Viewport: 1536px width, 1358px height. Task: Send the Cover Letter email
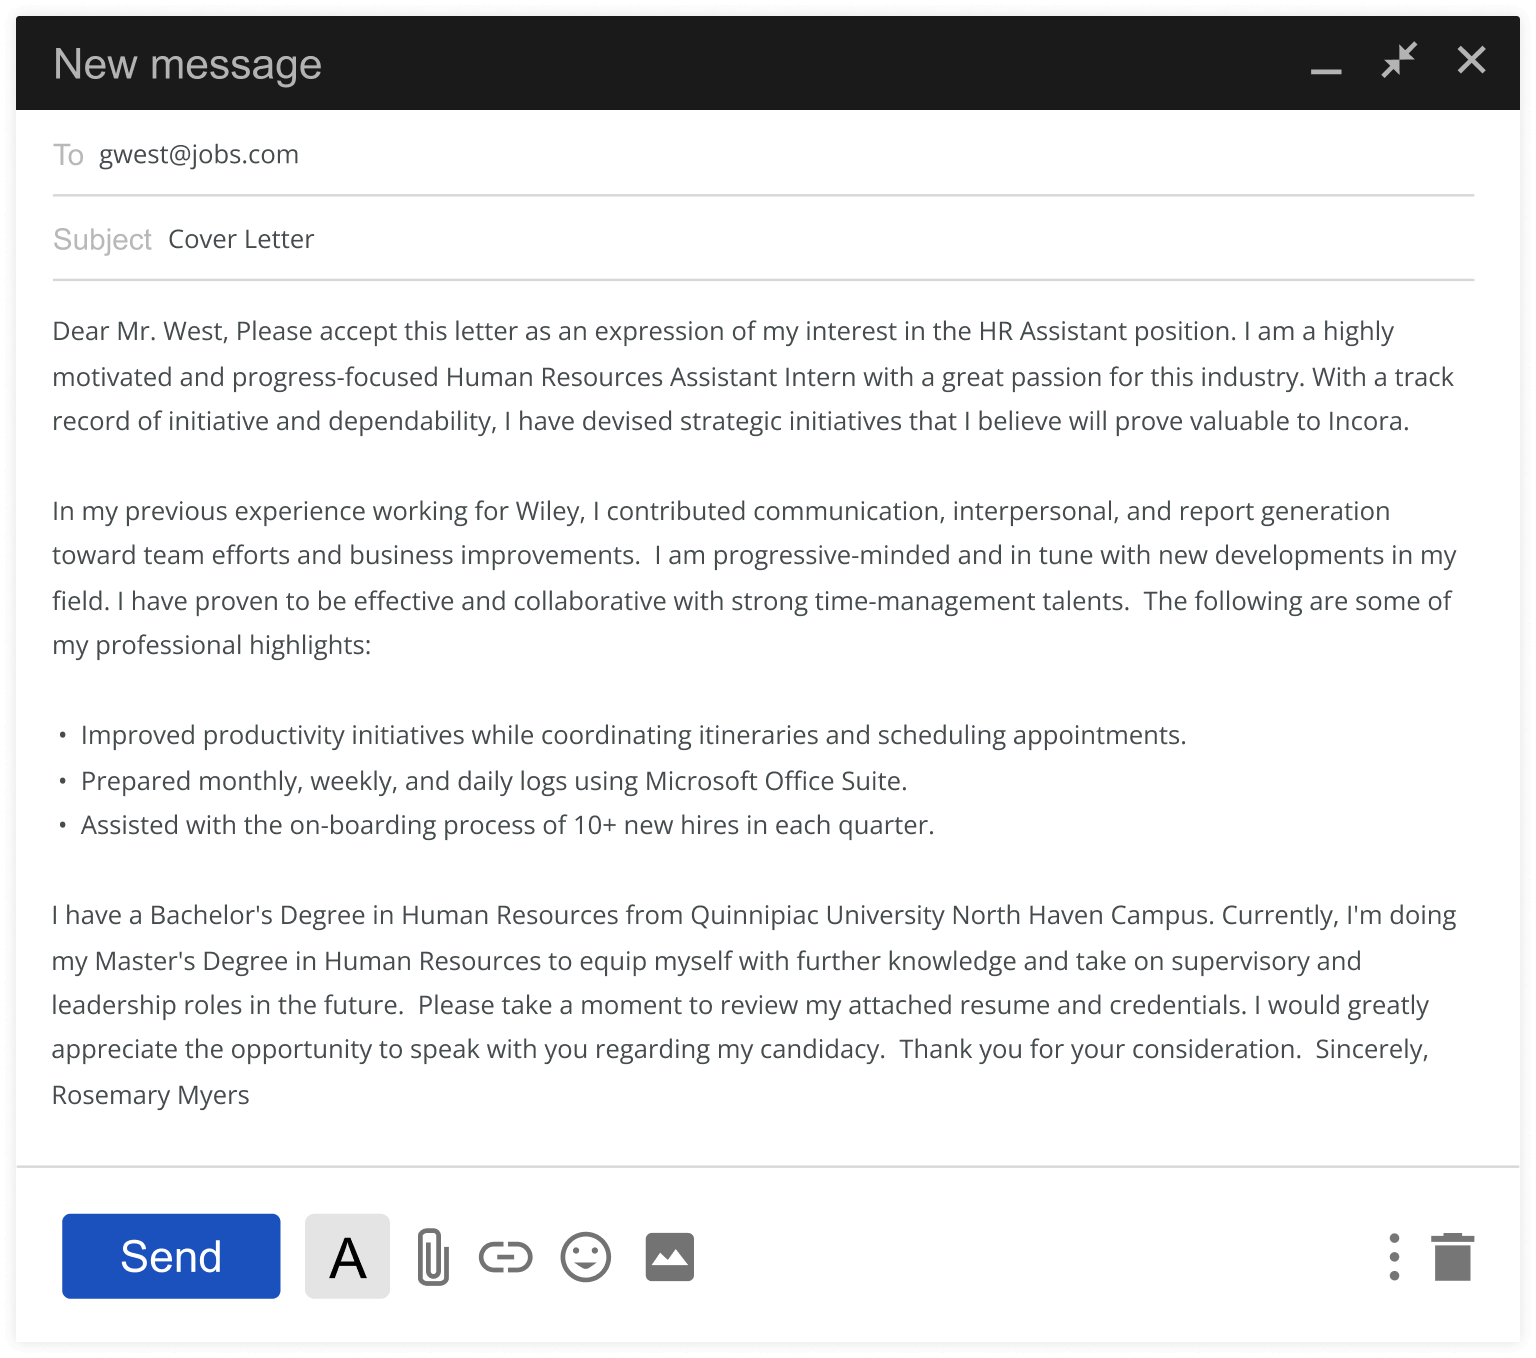[x=171, y=1256]
